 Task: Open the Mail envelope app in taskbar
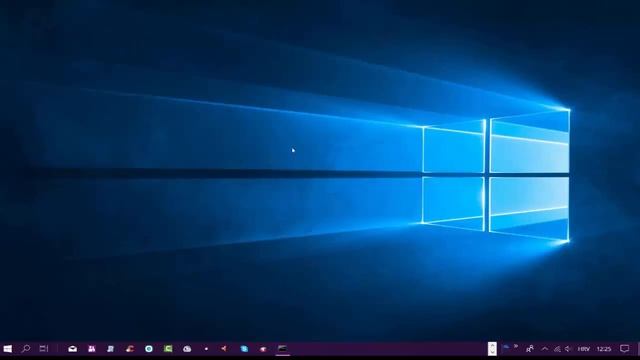73,349
